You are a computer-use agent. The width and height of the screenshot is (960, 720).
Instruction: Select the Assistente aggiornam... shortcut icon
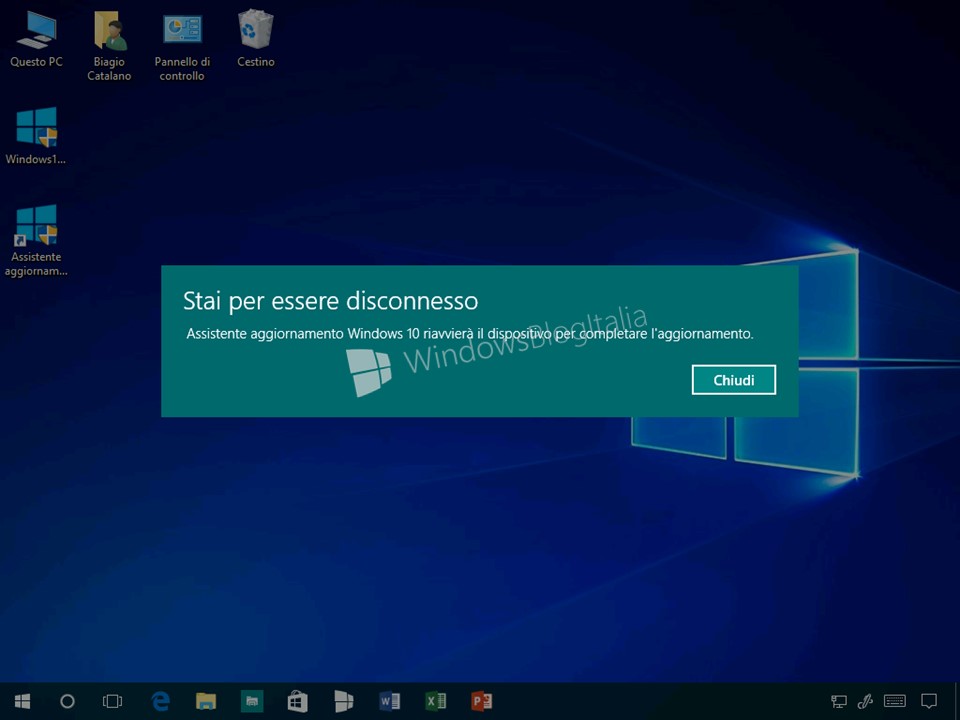pos(36,240)
